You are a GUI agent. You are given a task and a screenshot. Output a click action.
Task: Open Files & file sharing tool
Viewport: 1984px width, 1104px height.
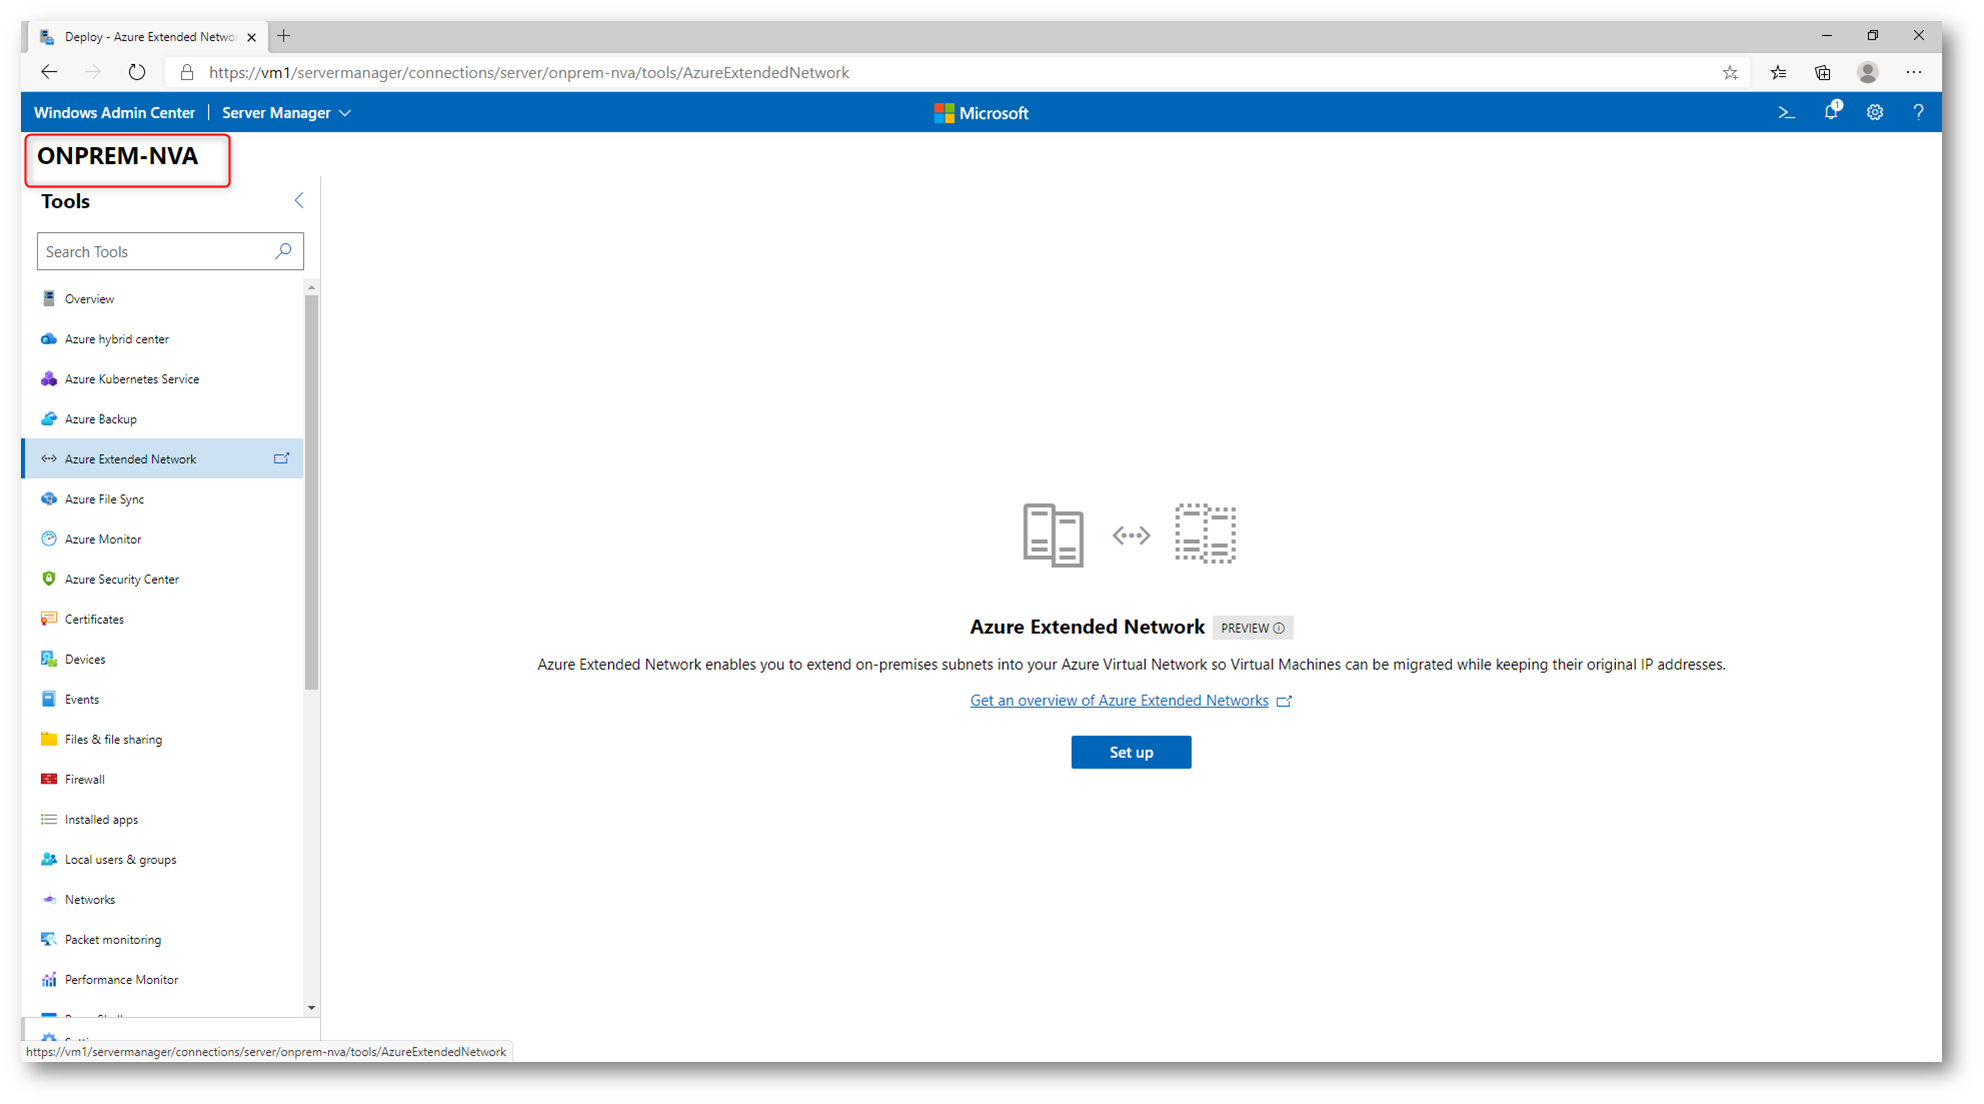(x=162, y=739)
